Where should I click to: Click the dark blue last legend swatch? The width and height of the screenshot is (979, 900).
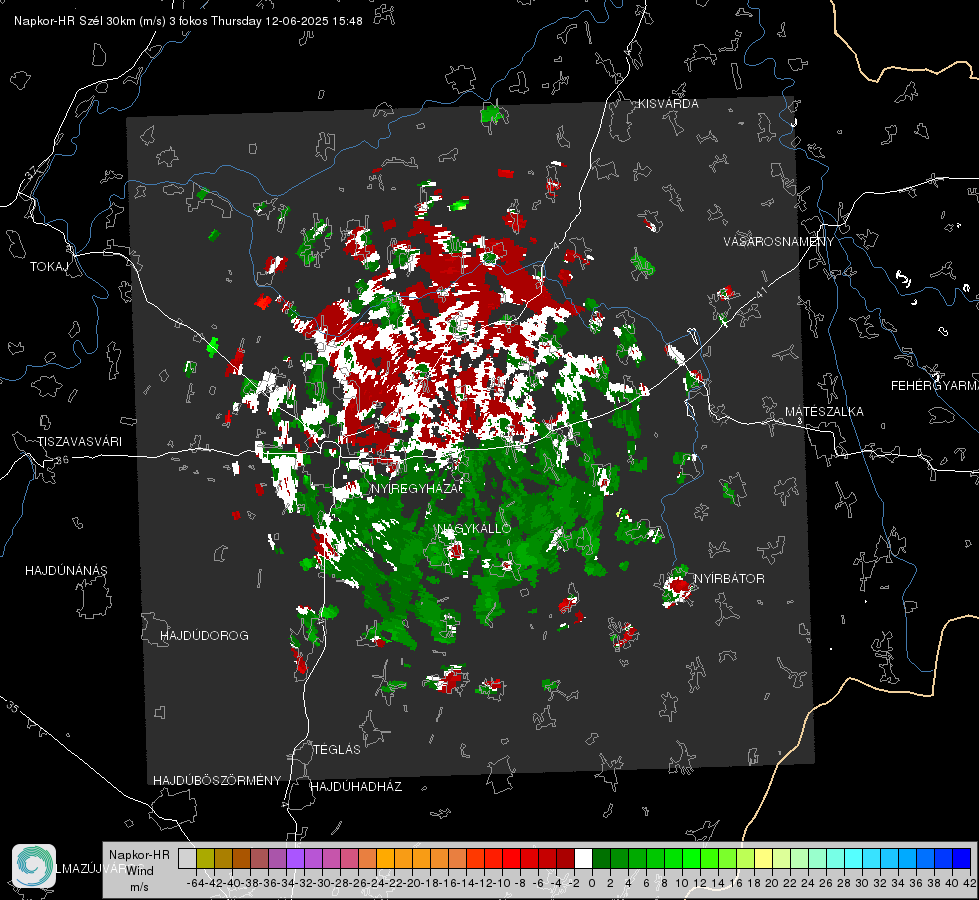click(962, 858)
